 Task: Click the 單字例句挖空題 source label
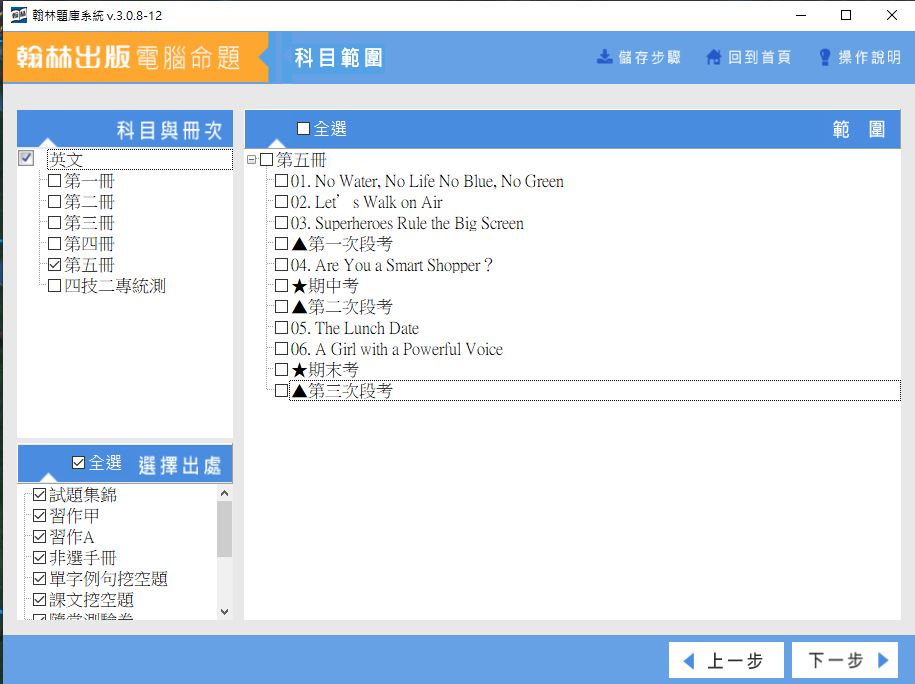(109, 579)
